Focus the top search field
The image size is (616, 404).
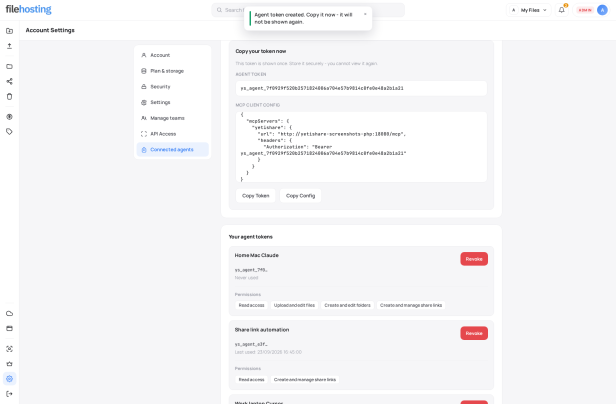tap(308, 10)
